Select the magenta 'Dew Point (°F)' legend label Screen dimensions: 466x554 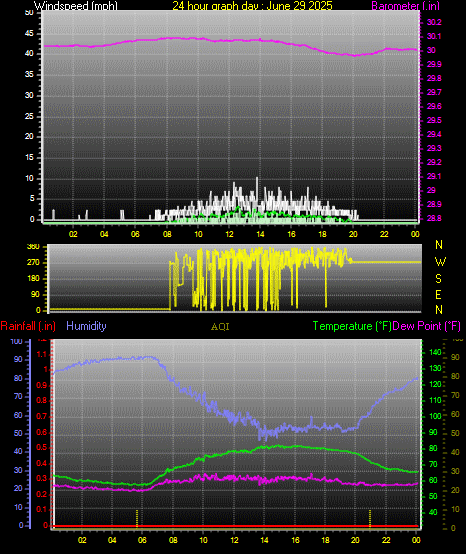pyautogui.click(x=426, y=326)
